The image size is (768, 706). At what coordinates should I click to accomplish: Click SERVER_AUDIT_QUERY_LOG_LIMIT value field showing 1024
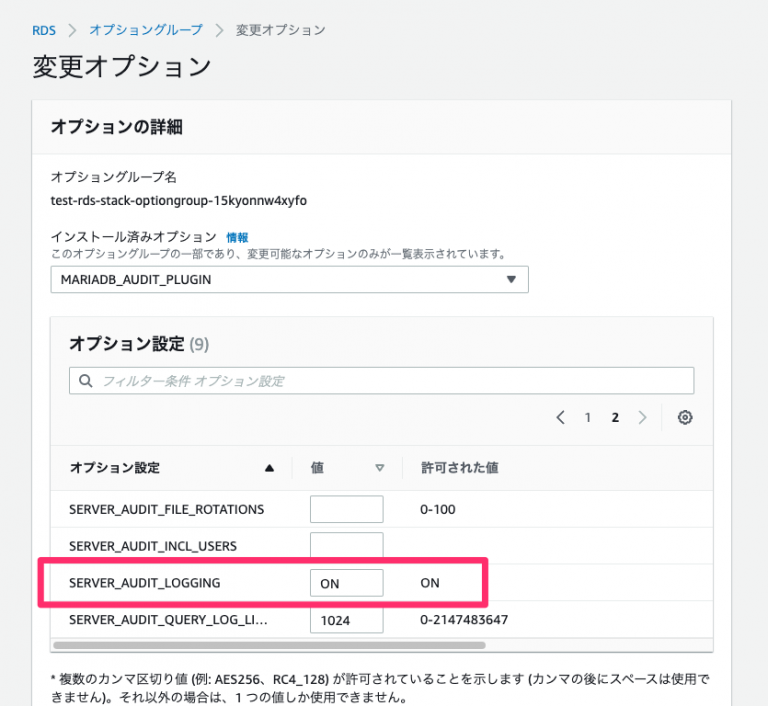tap(346, 620)
